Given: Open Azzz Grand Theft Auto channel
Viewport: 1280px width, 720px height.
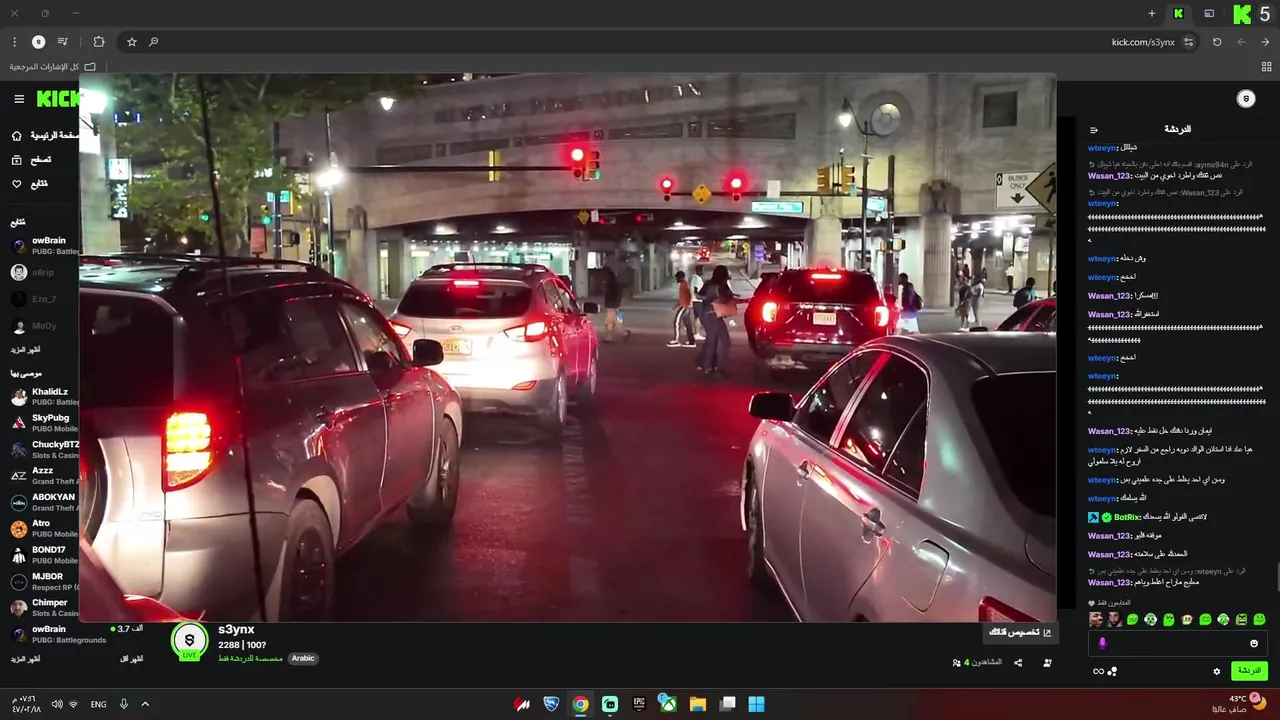Looking at the screenshot, I should [45, 476].
